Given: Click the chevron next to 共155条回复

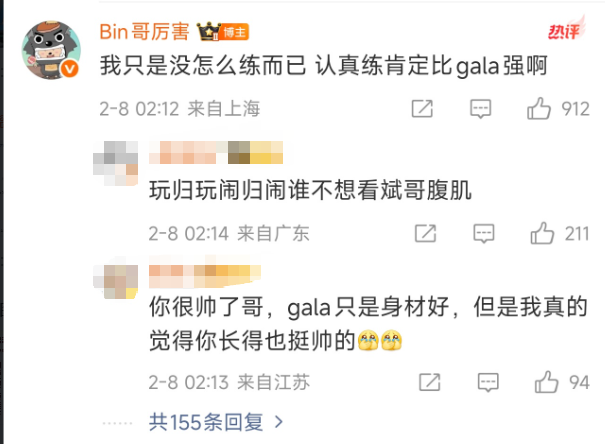Looking at the screenshot, I should tap(279, 422).
